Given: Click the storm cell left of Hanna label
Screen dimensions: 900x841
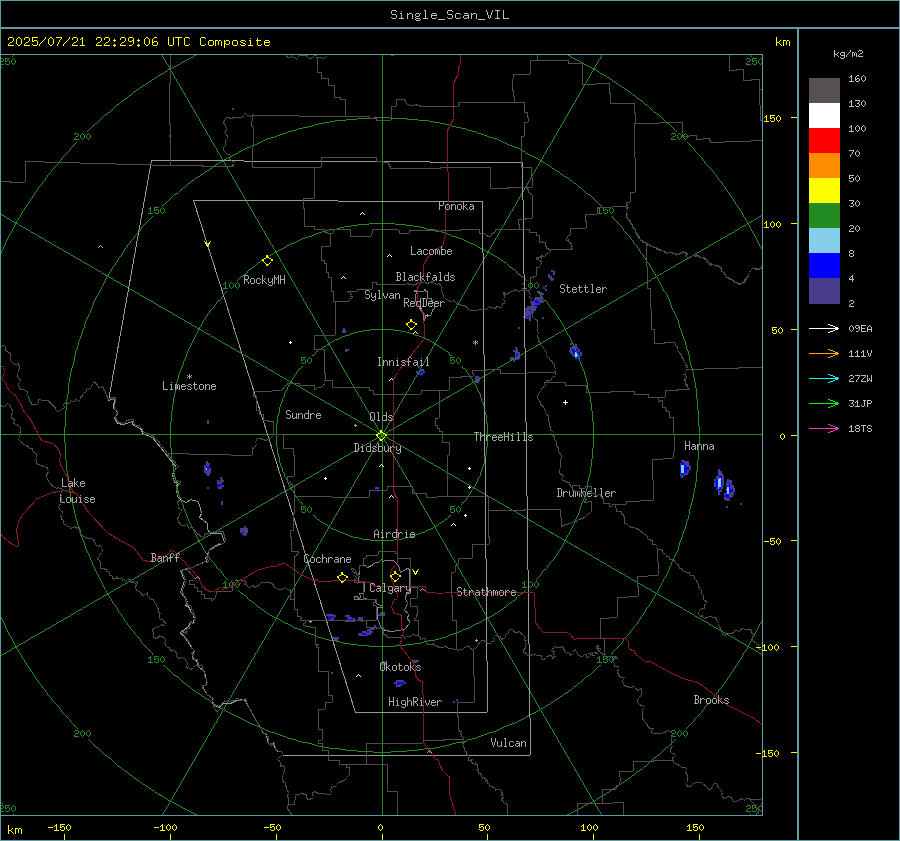Looking at the screenshot, I should 684,468.
